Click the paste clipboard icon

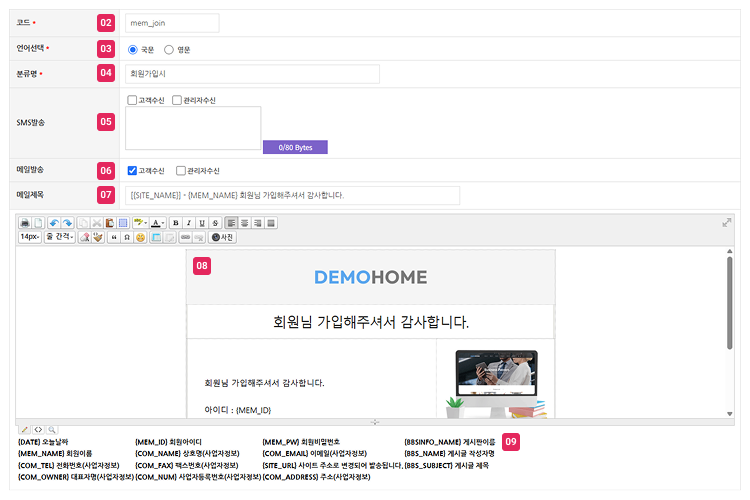click(110, 223)
